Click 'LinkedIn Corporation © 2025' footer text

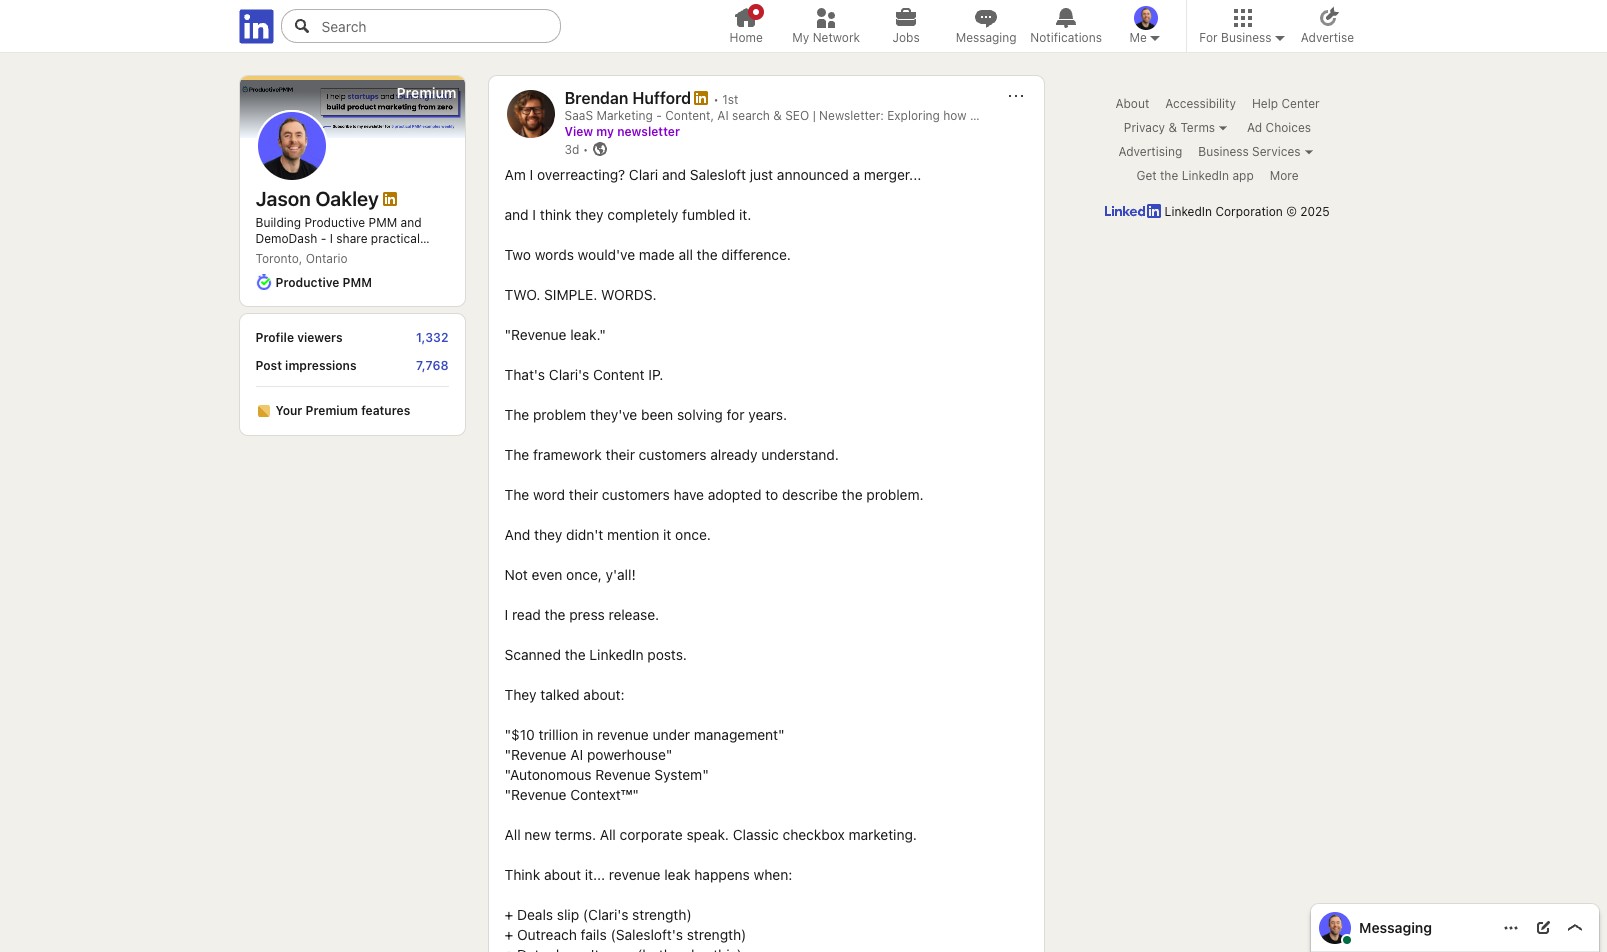tap(1247, 212)
